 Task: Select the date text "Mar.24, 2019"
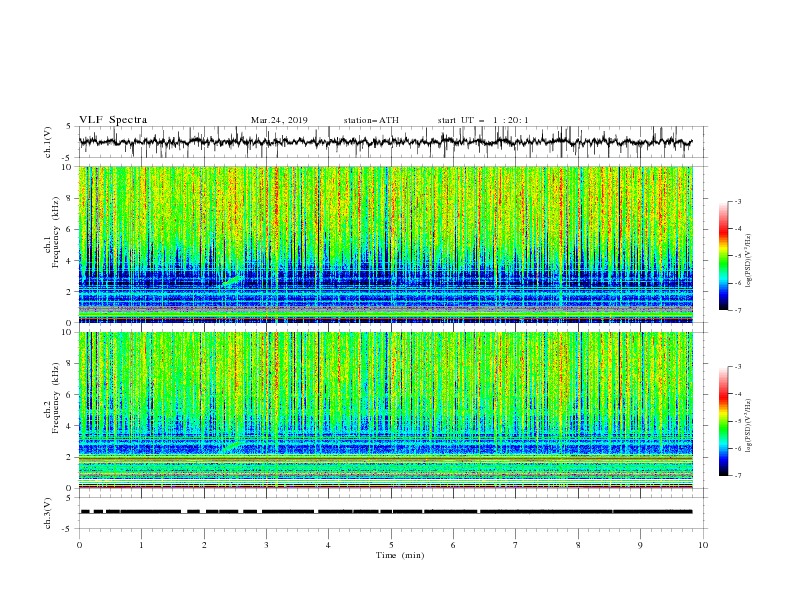279,120
